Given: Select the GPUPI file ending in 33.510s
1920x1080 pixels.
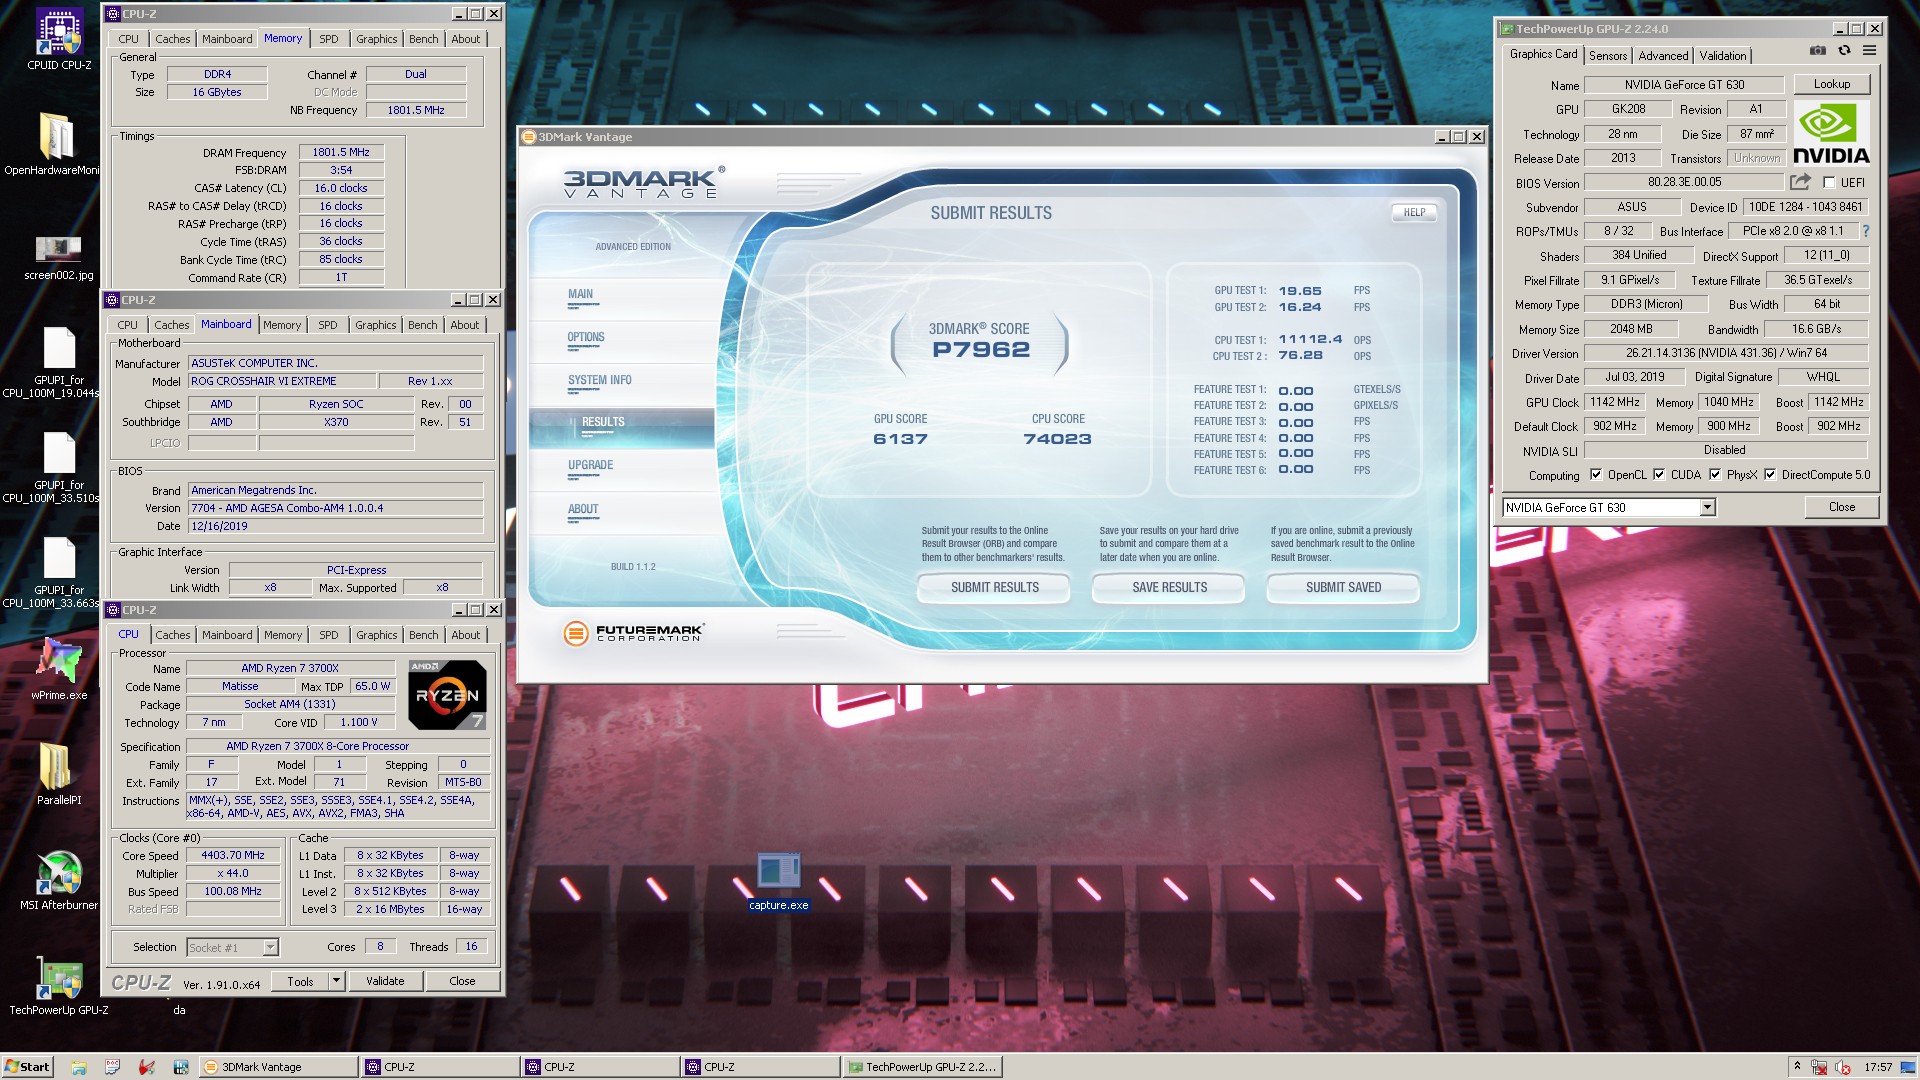Looking at the screenshot, I should click(59, 466).
